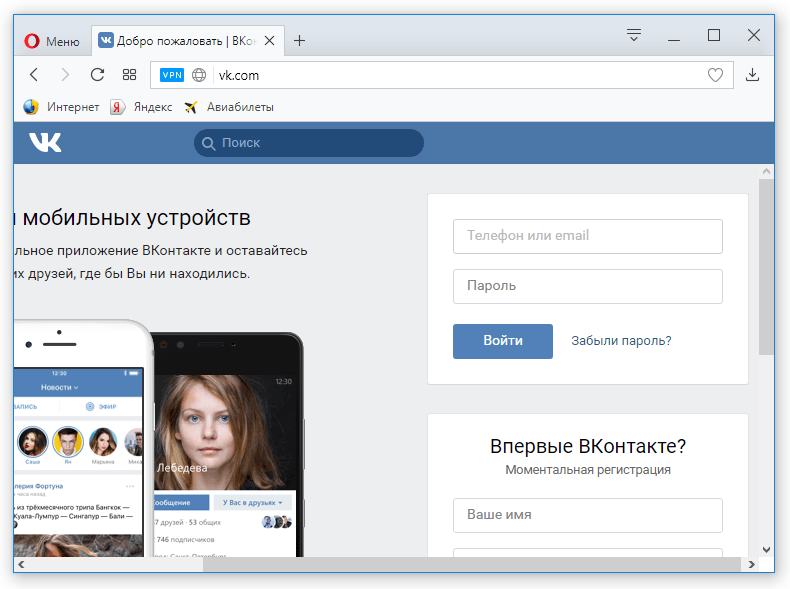Click horizontal scrollbar left arrow
The height and width of the screenshot is (589, 790).
[21, 564]
